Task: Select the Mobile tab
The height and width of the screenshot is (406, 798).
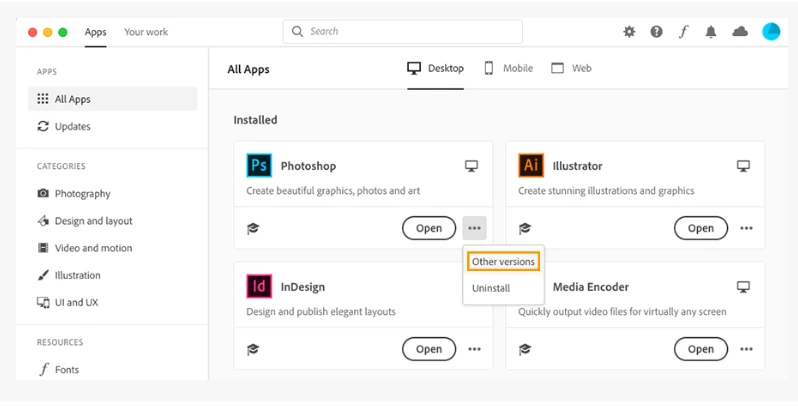Action: [x=508, y=68]
